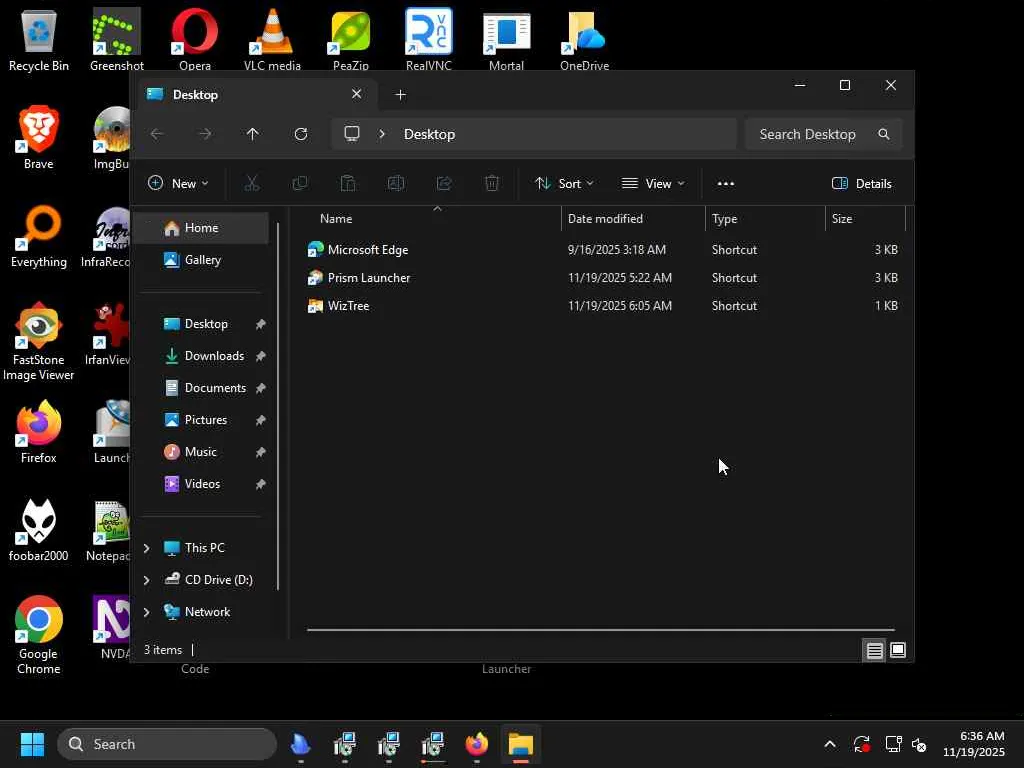Image resolution: width=1024 pixels, height=768 pixels.
Task: Select the Prism Launcher shortcut
Action: coord(368,278)
